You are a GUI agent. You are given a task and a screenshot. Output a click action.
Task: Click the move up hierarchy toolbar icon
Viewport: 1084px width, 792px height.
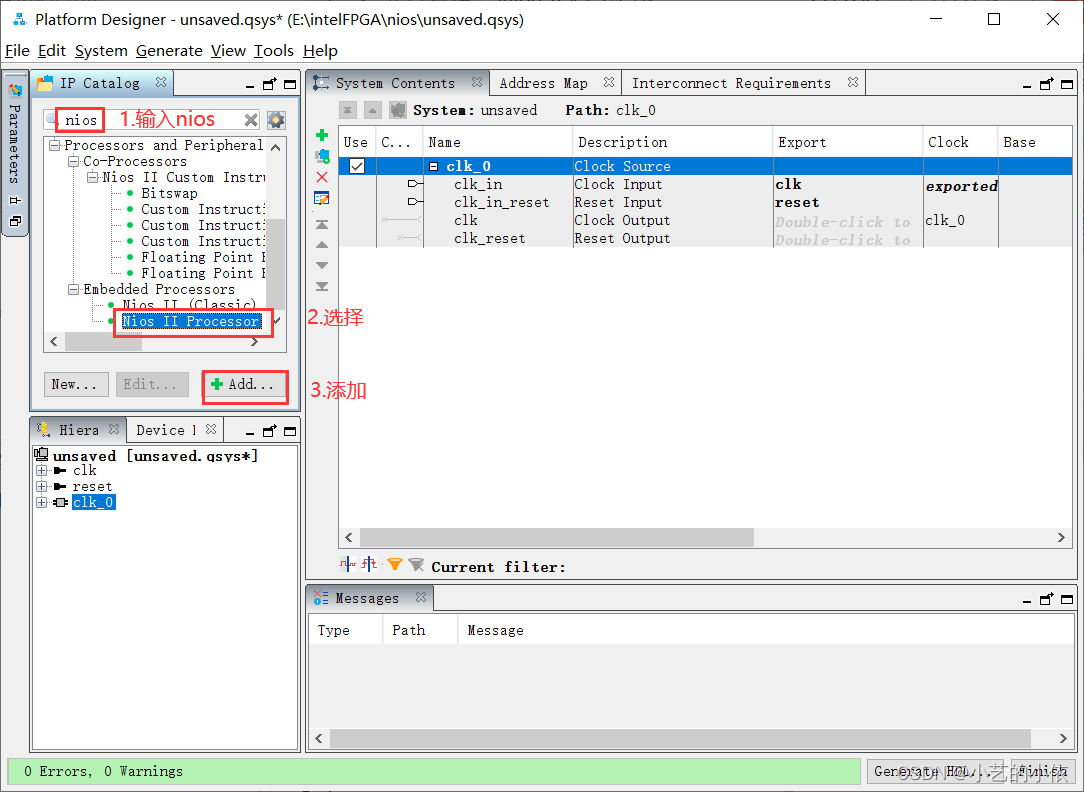[373, 111]
